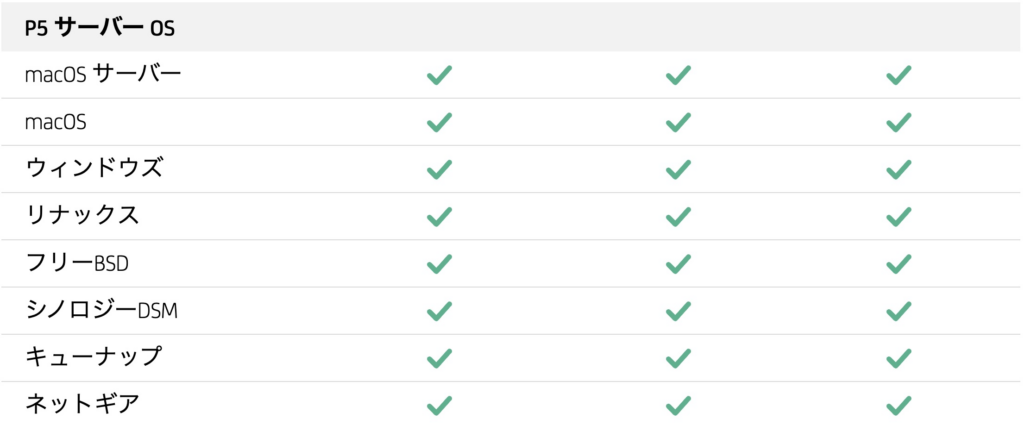
Task: Click the leftmost checkmark in macOS サーバー row
Action: point(440,75)
